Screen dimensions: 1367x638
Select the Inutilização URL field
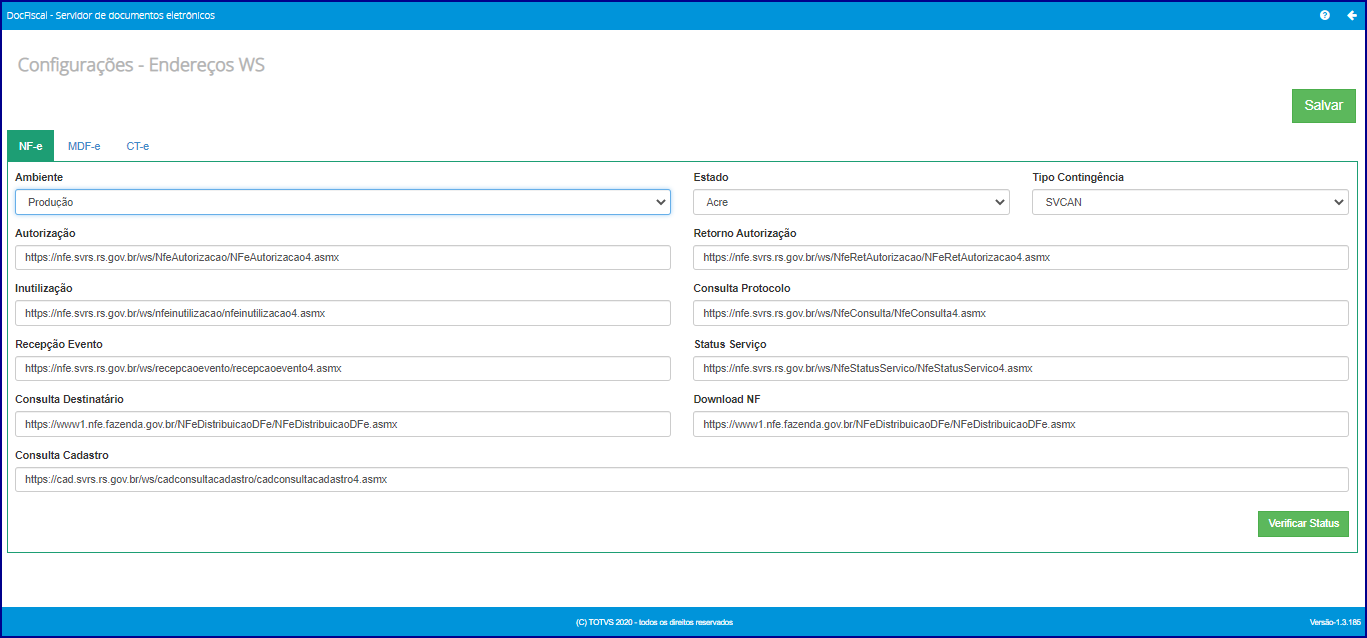click(342, 313)
